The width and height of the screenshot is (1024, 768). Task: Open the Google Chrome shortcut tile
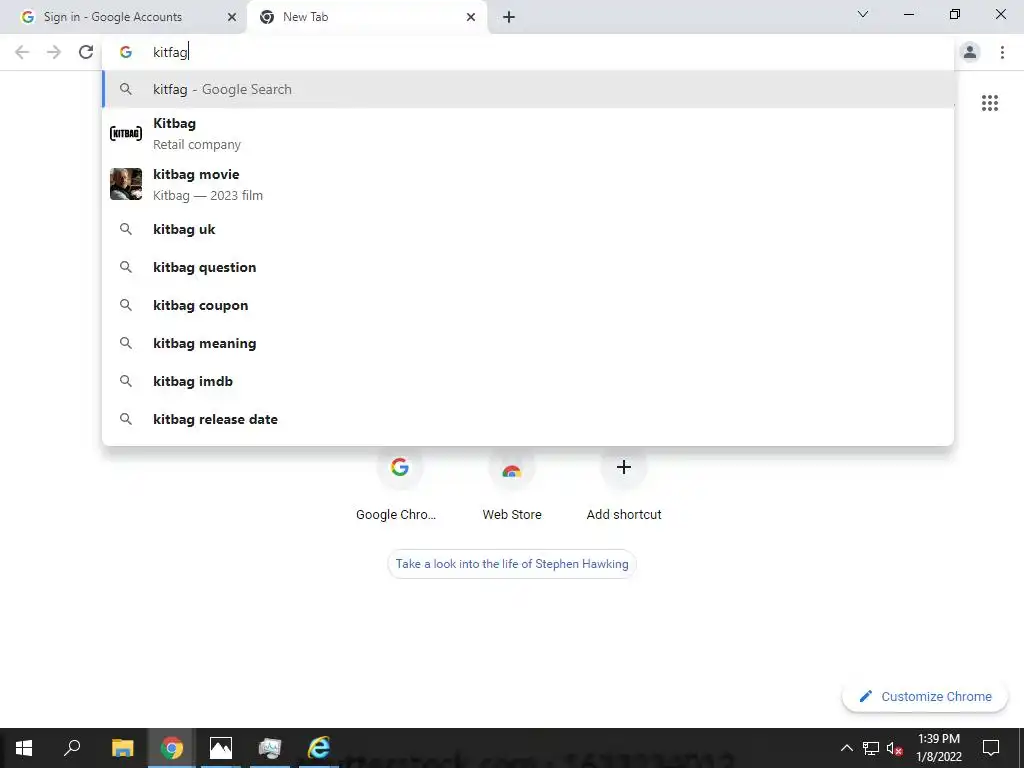399,484
